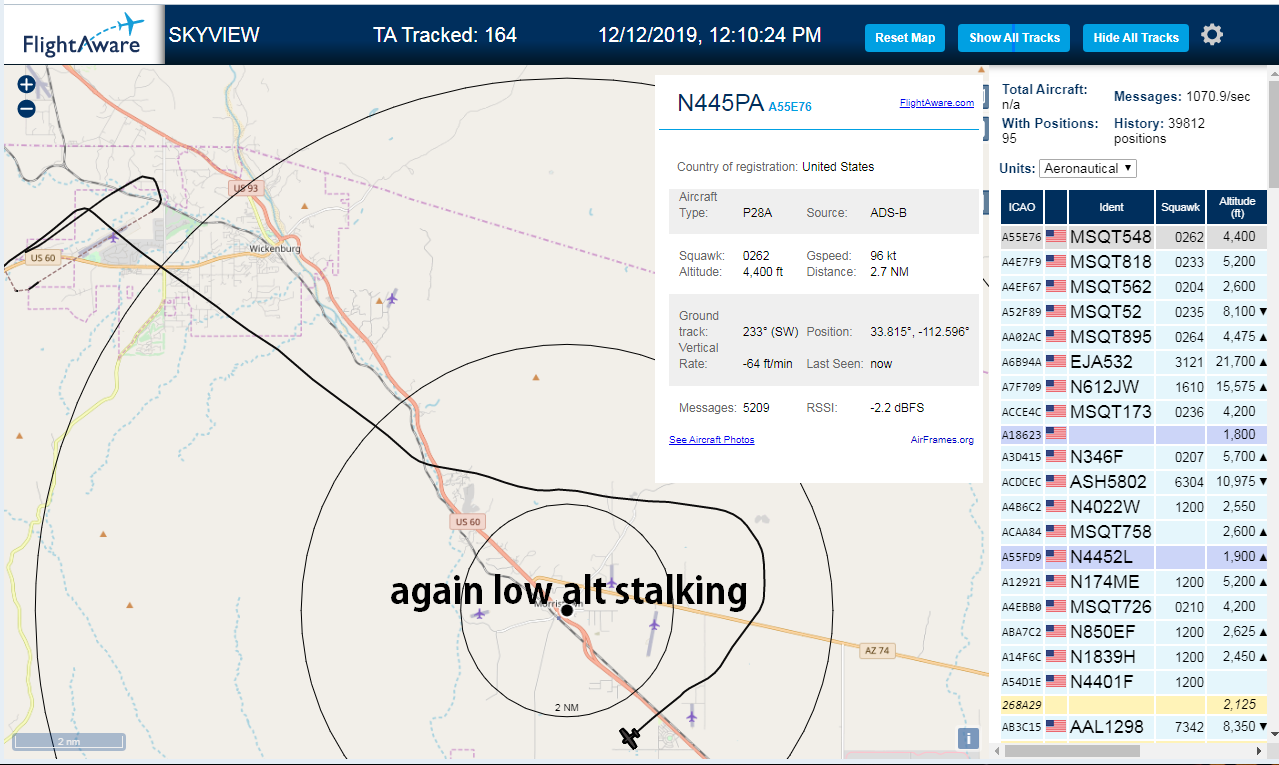Zoom in the map with plus button
1279x765 pixels.
[27, 85]
